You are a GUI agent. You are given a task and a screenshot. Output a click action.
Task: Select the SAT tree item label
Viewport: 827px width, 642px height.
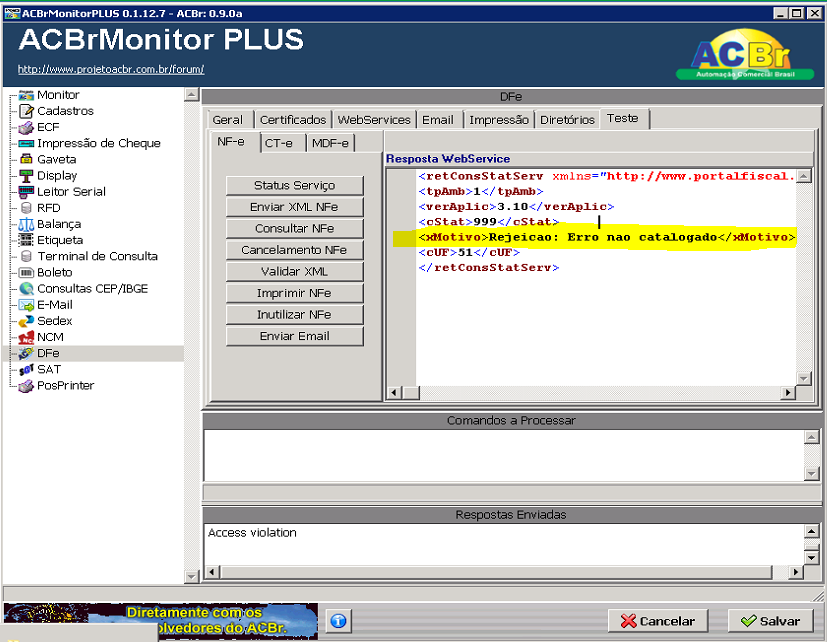[49, 369]
